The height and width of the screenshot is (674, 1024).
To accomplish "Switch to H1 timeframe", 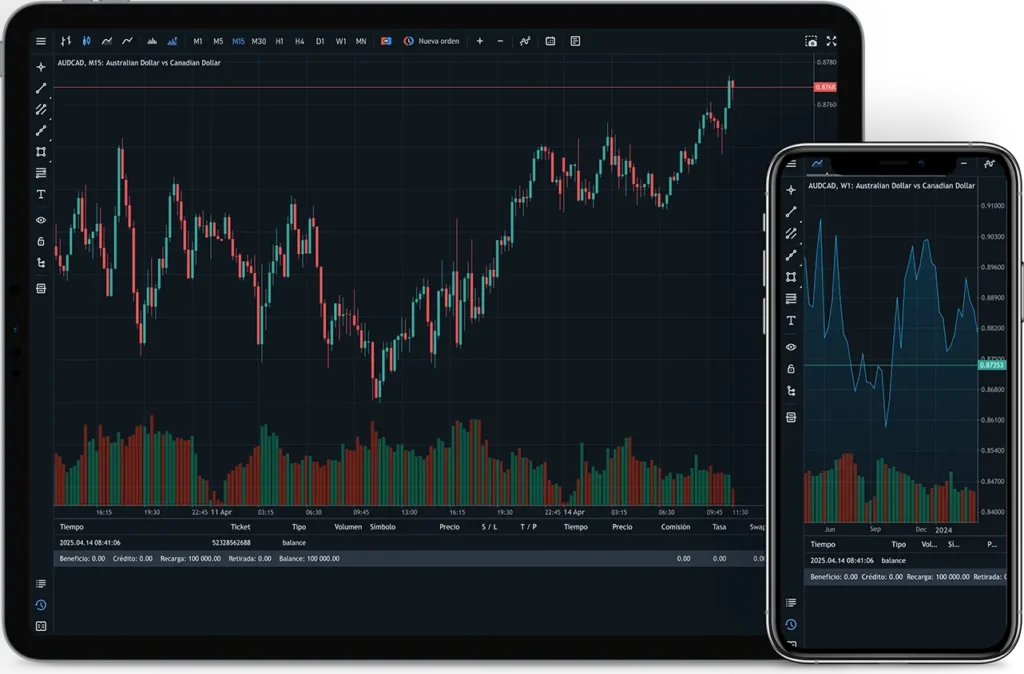I will pos(280,41).
